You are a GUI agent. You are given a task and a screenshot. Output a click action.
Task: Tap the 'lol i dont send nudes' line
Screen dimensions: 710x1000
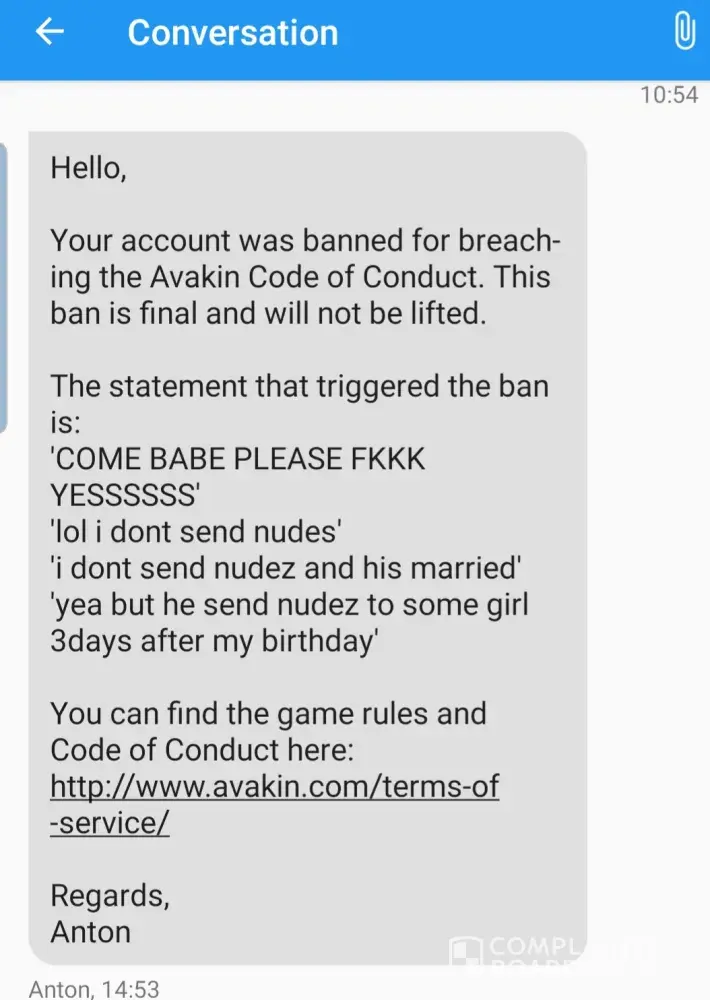click(196, 532)
